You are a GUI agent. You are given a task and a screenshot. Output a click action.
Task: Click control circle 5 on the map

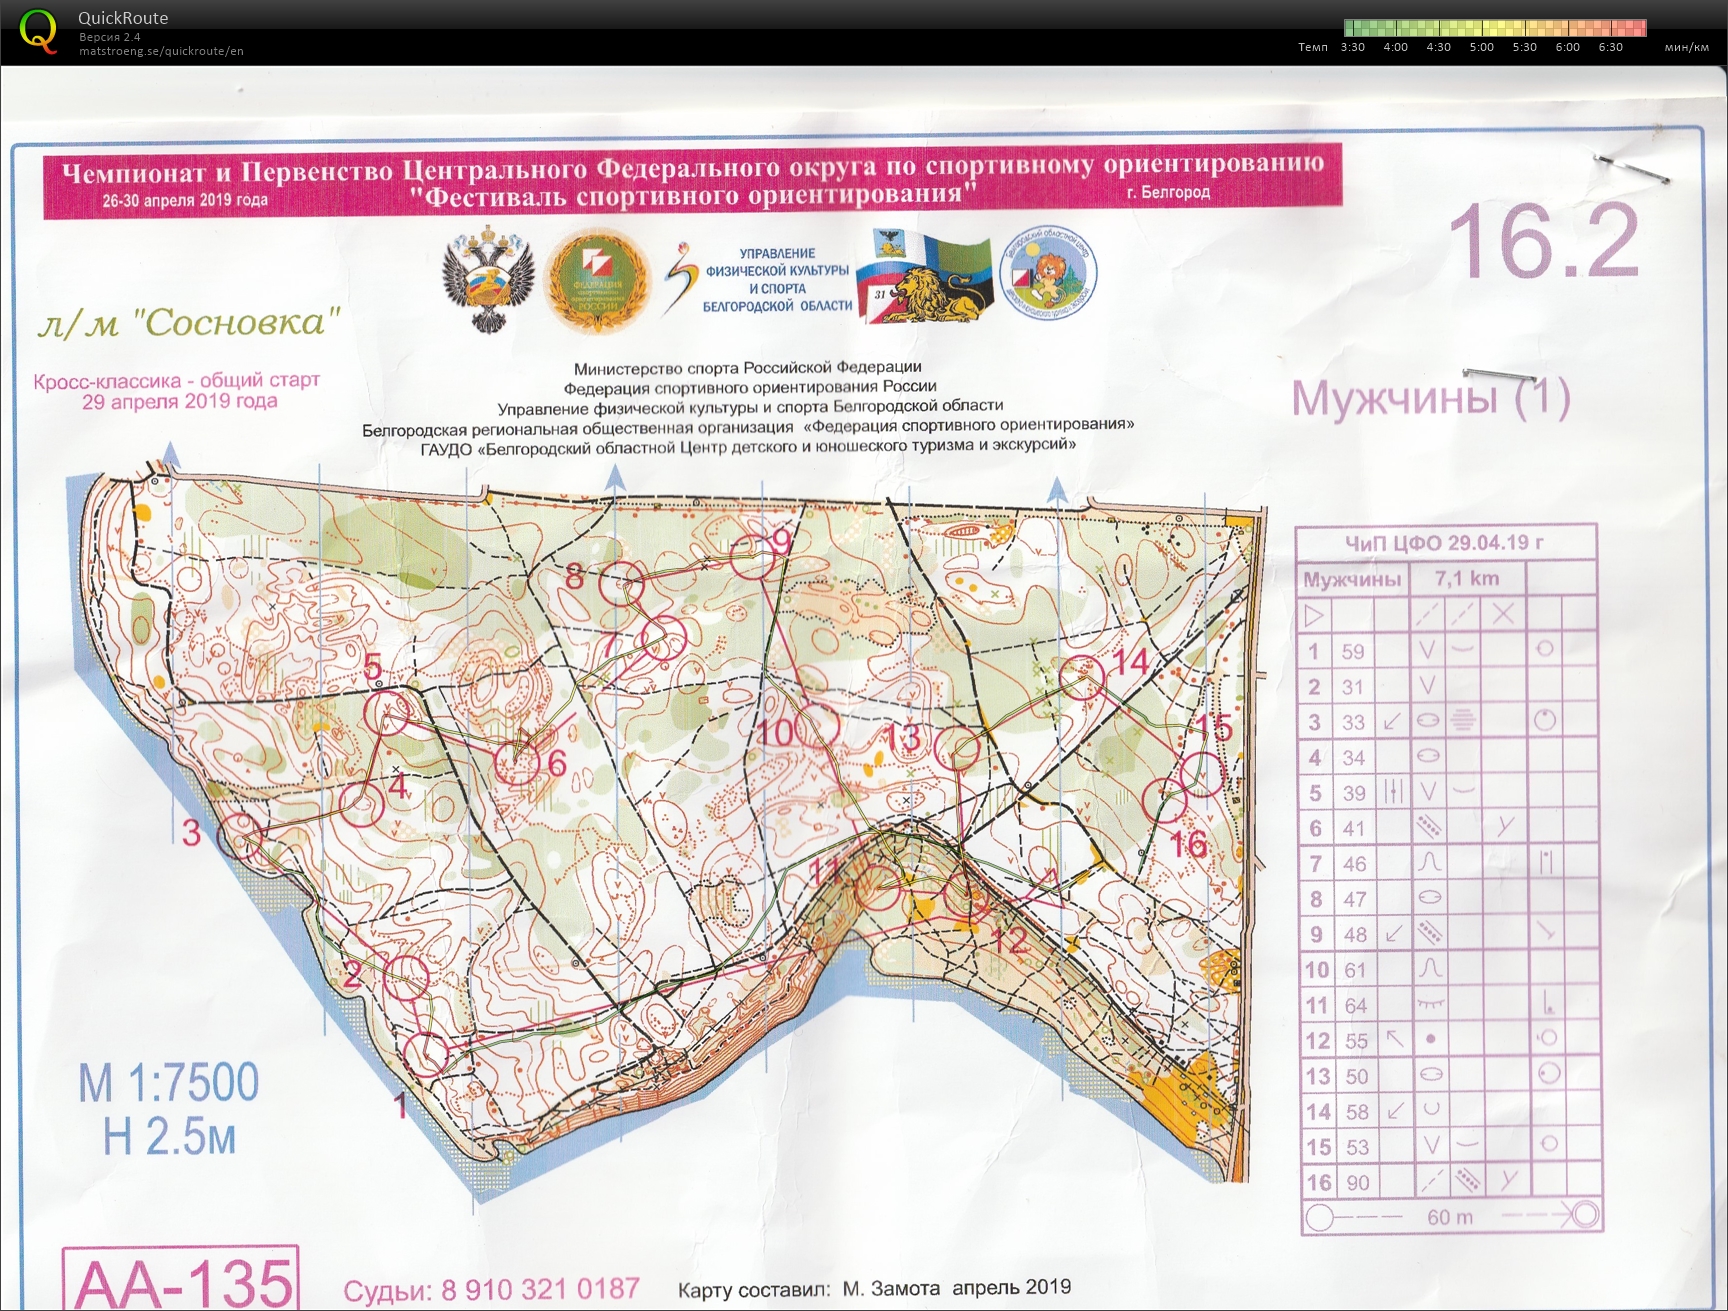pyautogui.click(x=386, y=713)
